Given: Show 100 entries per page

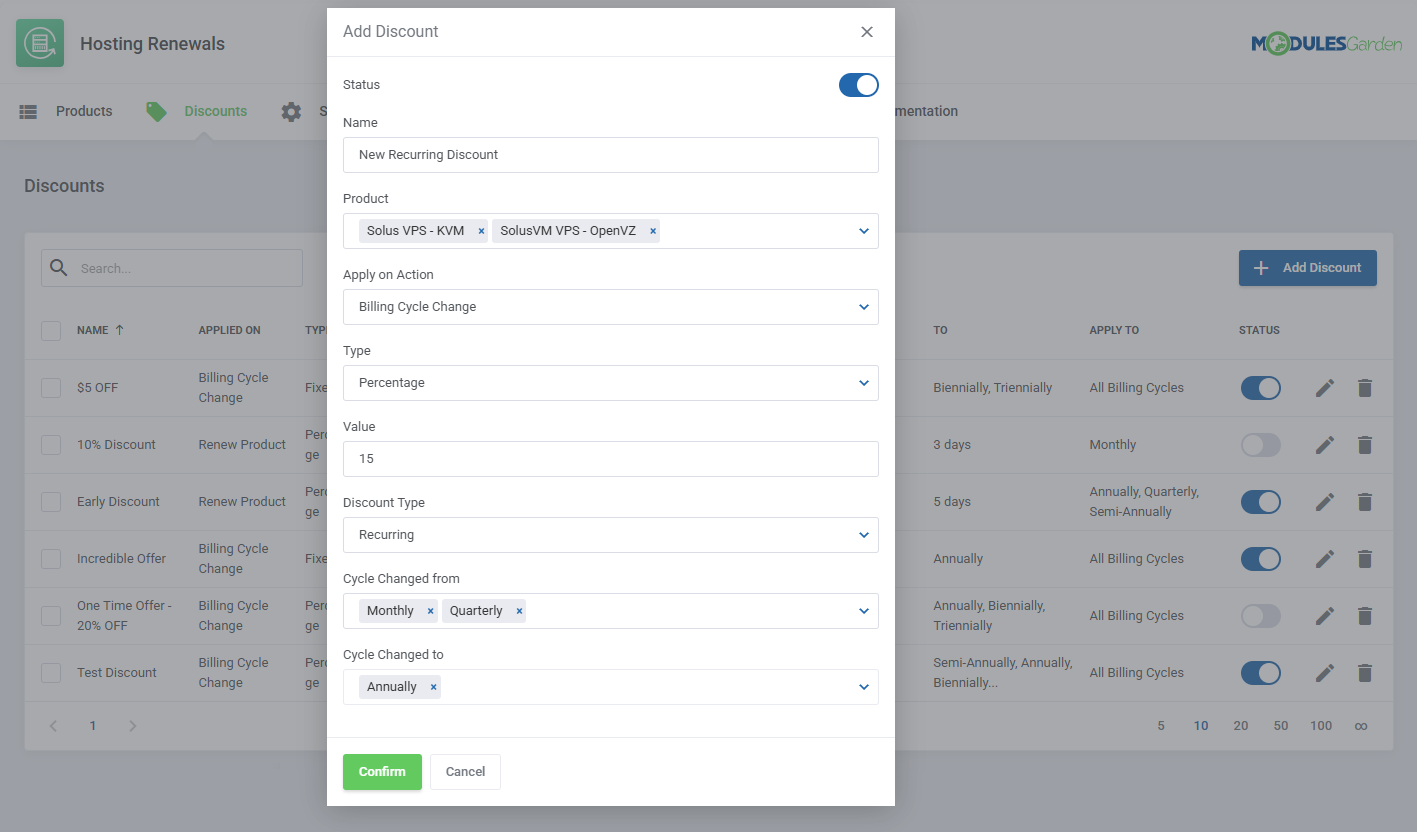Looking at the screenshot, I should (1321, 726).
